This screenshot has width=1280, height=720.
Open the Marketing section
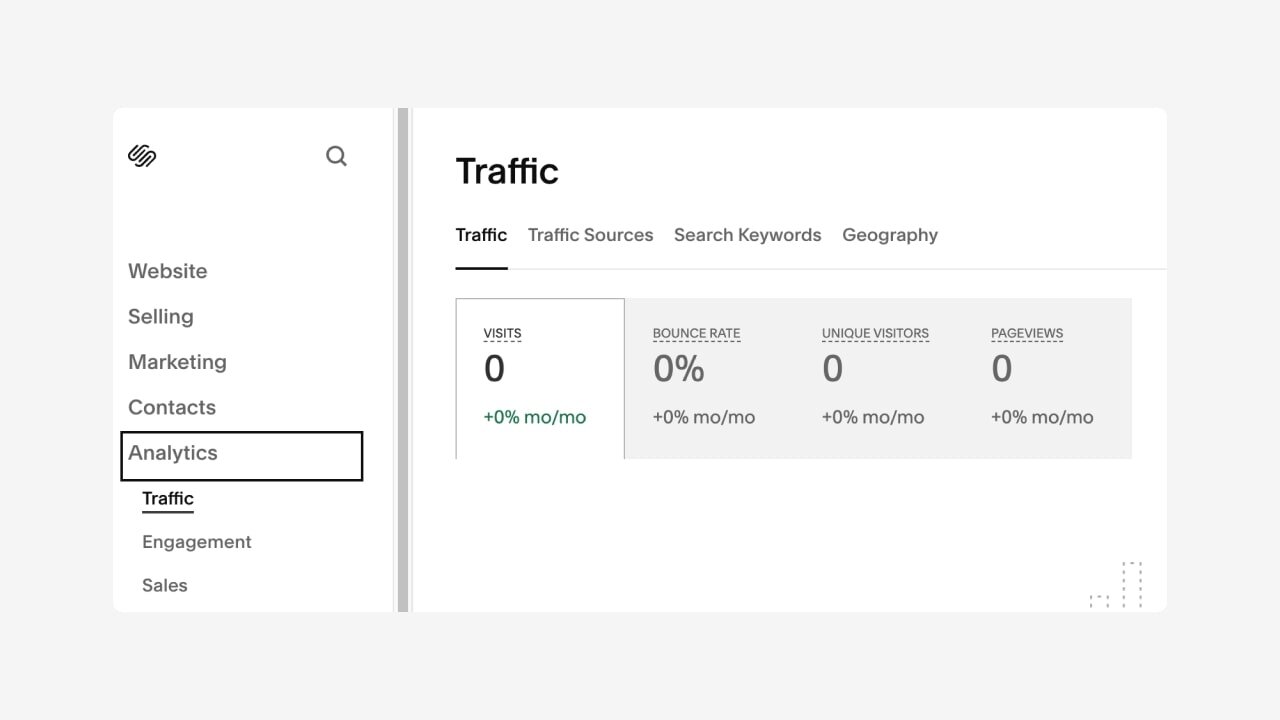177,362
